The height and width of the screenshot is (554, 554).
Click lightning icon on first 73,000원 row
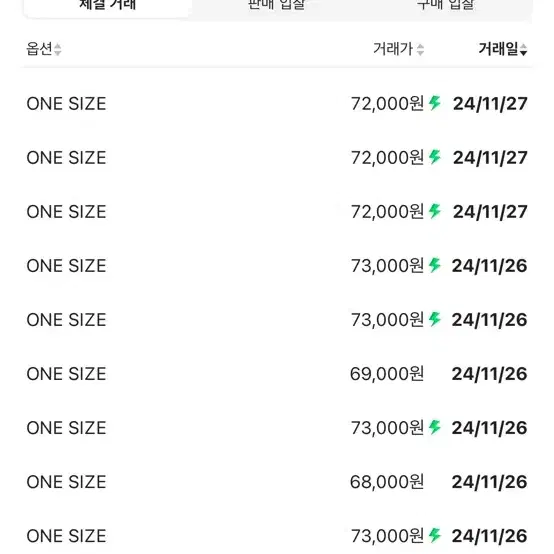[x=435, y=265]
